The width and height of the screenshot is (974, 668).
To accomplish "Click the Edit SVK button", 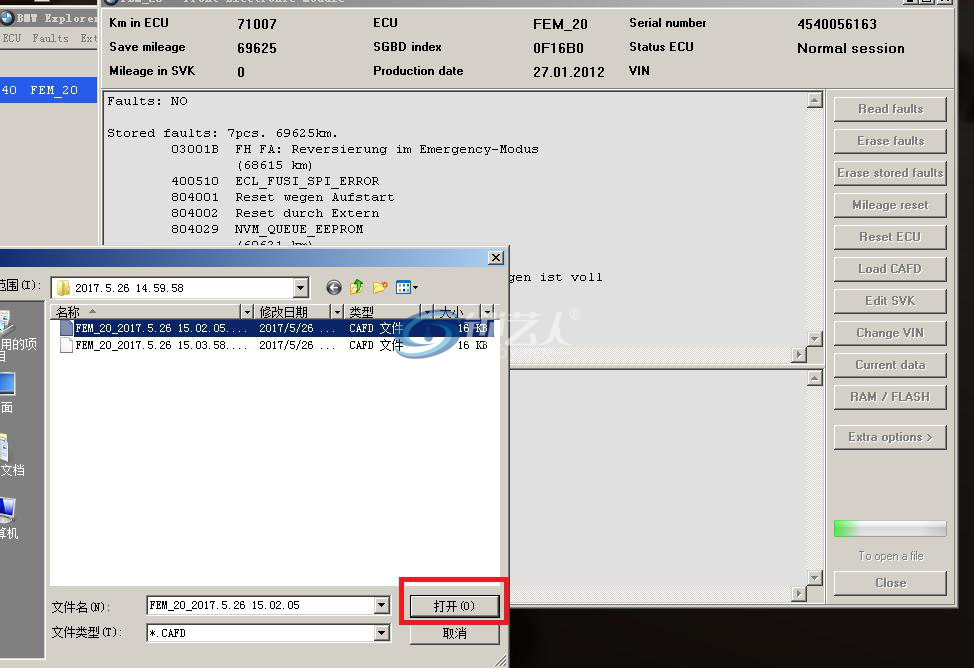I will (x=890, y=301).
